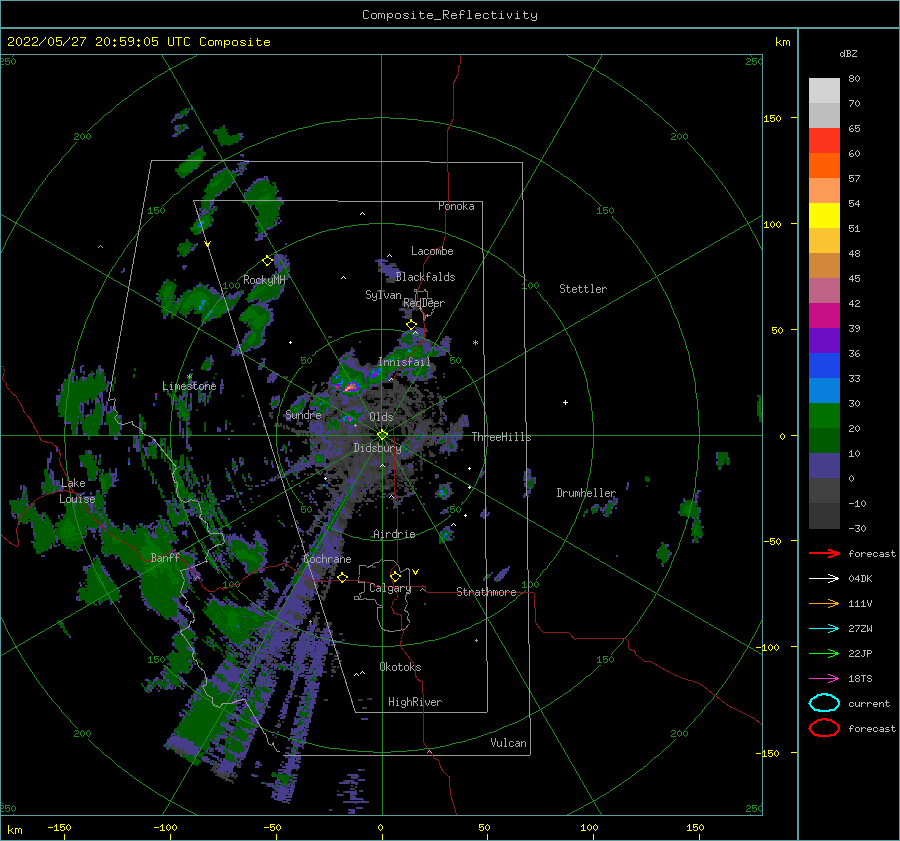
Task: Click yellow diamond inside Calgary city outline
Action: point(395,576)
